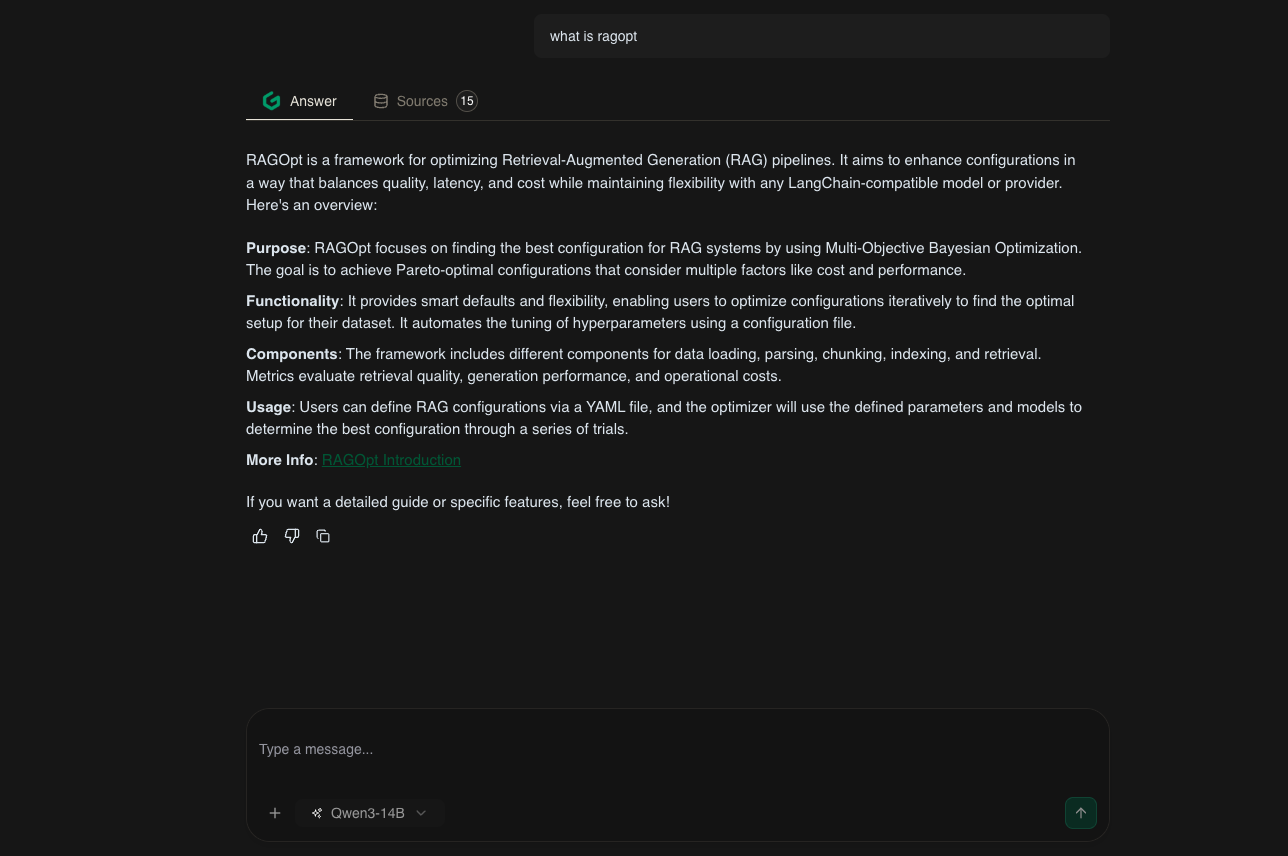The width and height of the screenshot is (1288, 856).
Task: Copy the answer using the copy icon
Action: pyautogui.click(x=323, y=536)
